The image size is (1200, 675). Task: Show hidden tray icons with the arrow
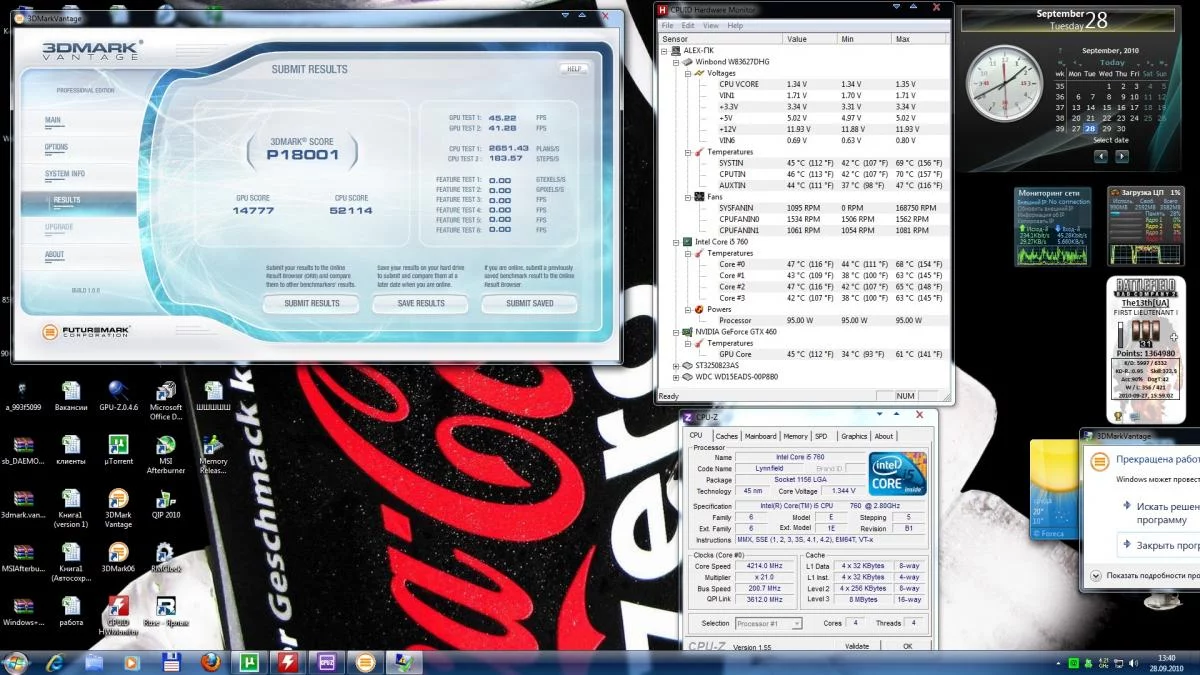click(1058, 662)
